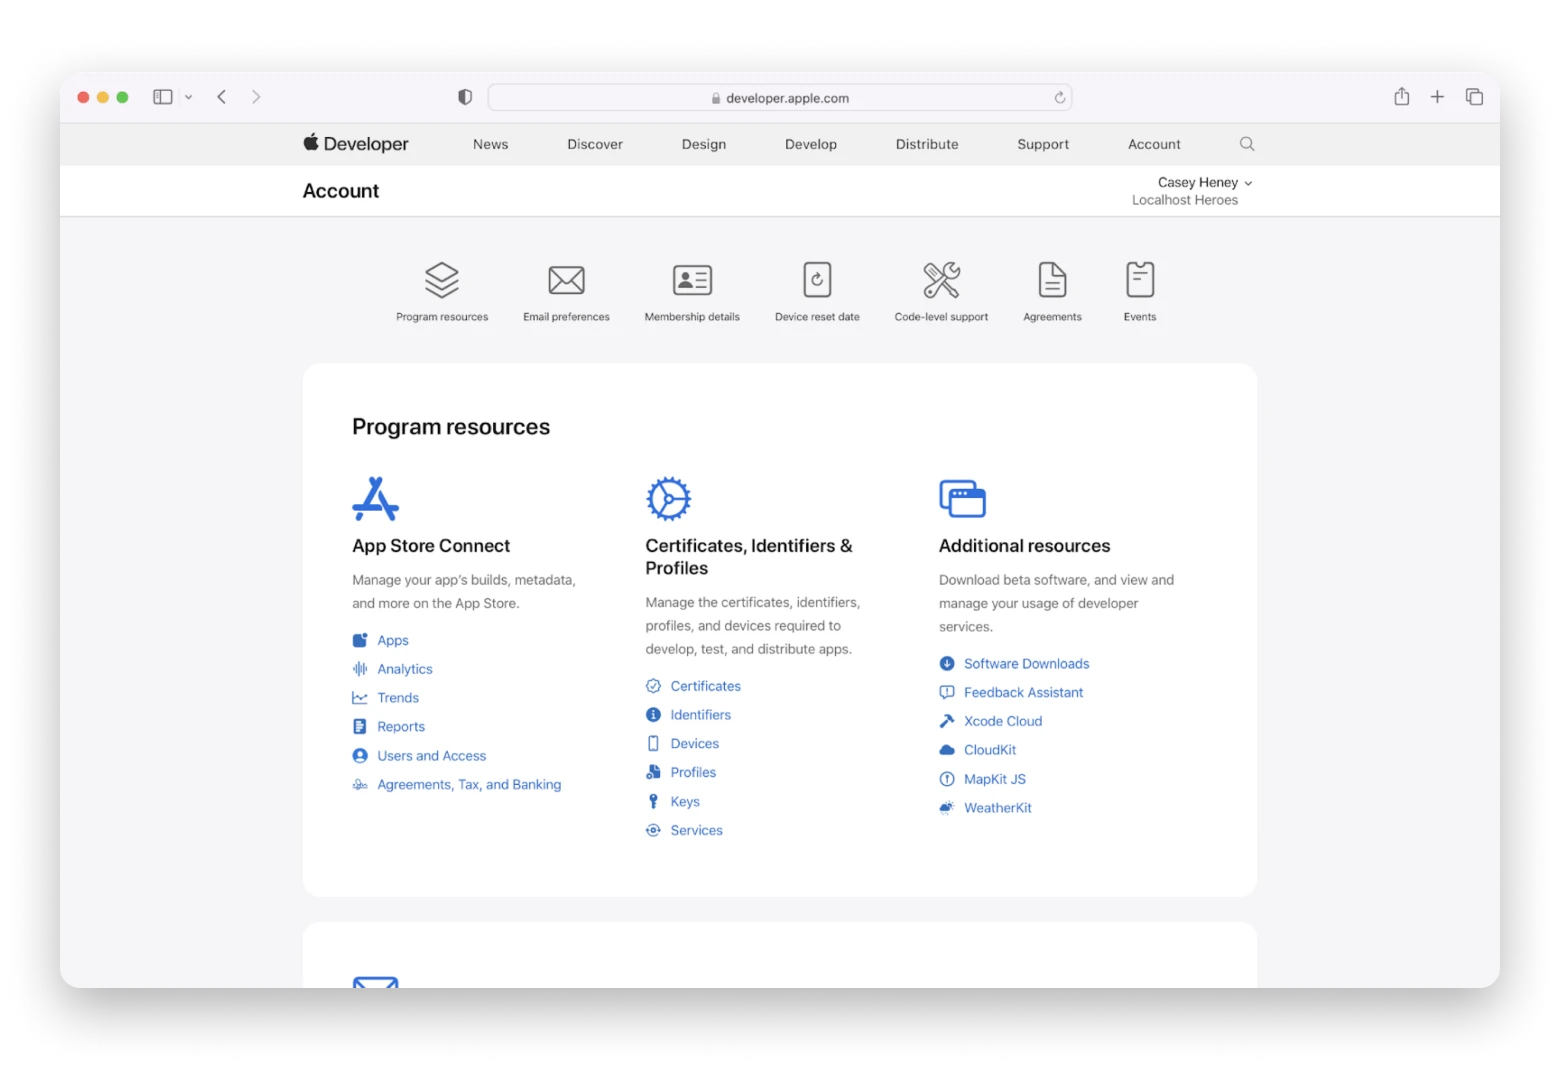Screen dimensions: 1560x1070
Task: Open the WeatherKit link
Action: tap(998, 808)
